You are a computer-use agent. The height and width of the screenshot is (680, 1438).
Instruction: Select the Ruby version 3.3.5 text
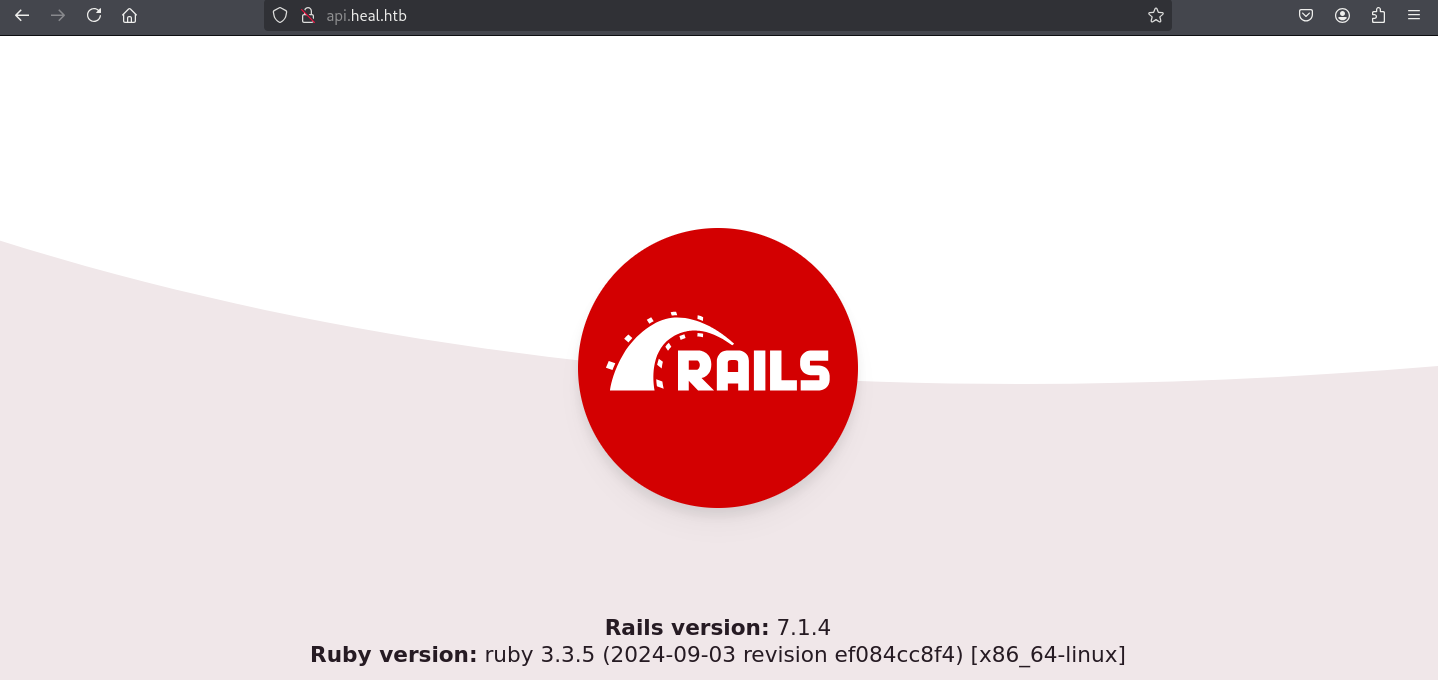point(718,655)
